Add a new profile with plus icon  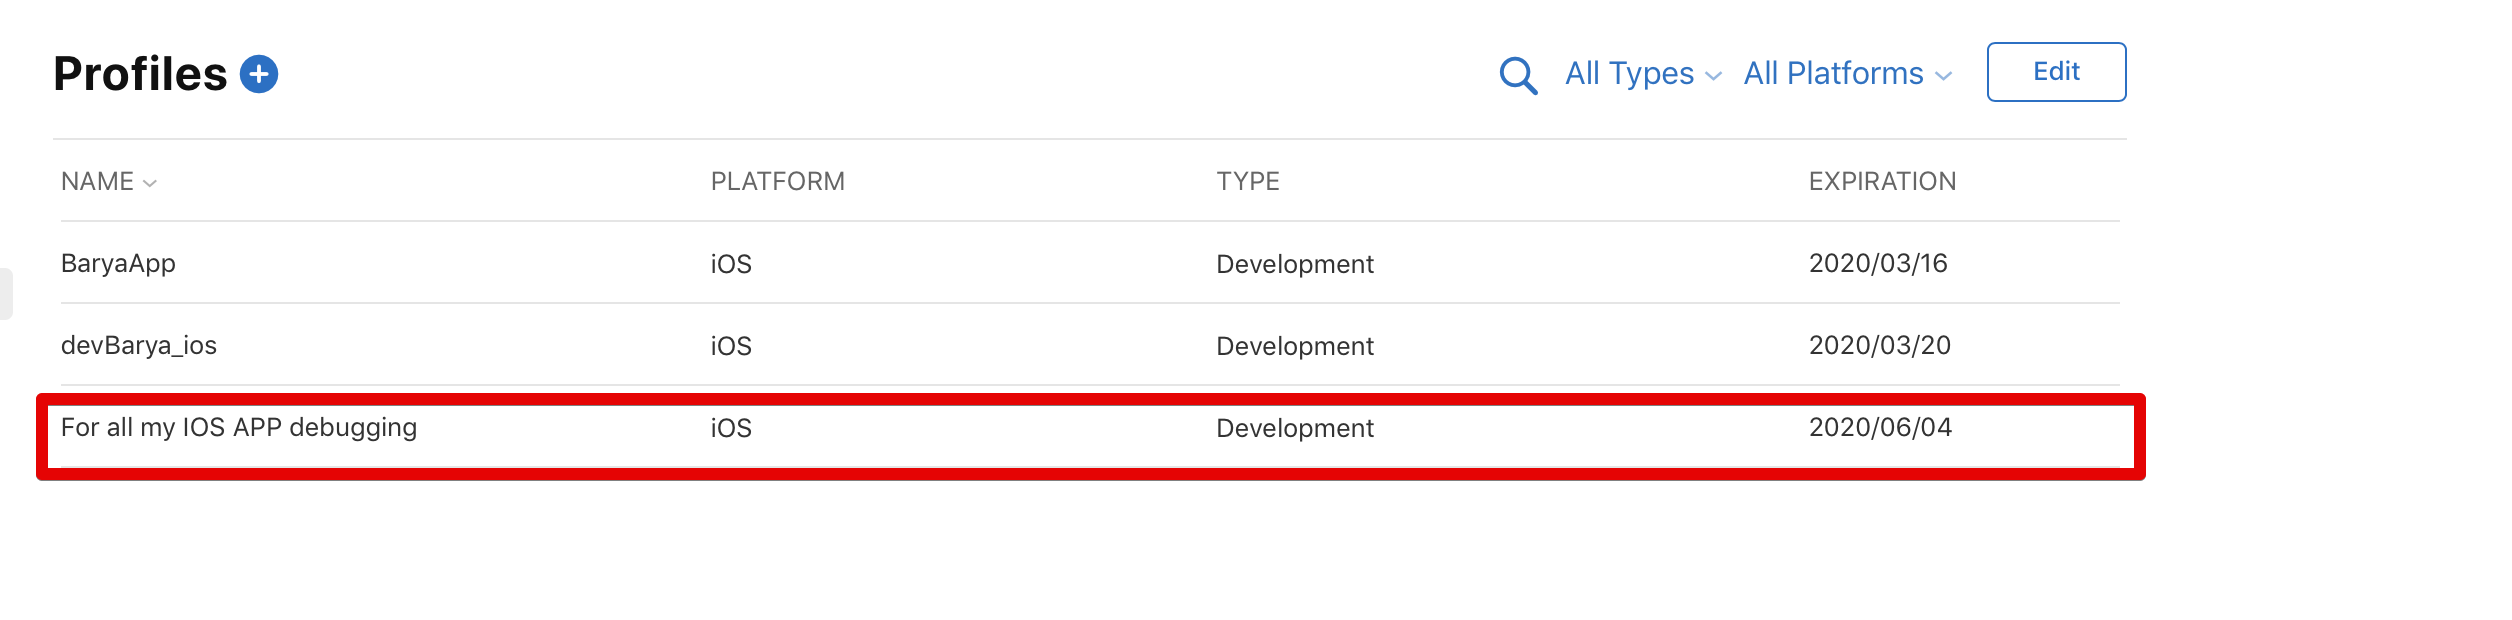[259, 74]
